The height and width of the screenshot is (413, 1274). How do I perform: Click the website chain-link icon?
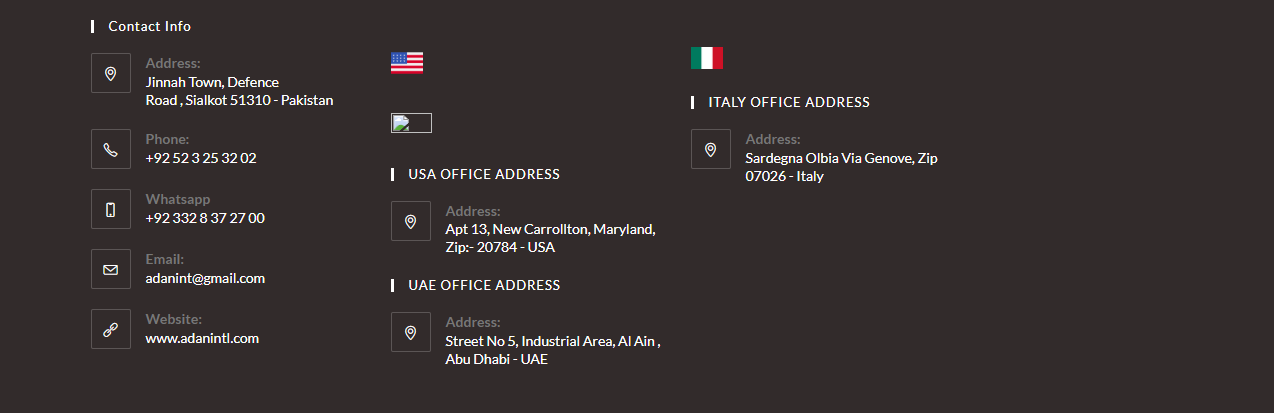[x=111, y=329]
